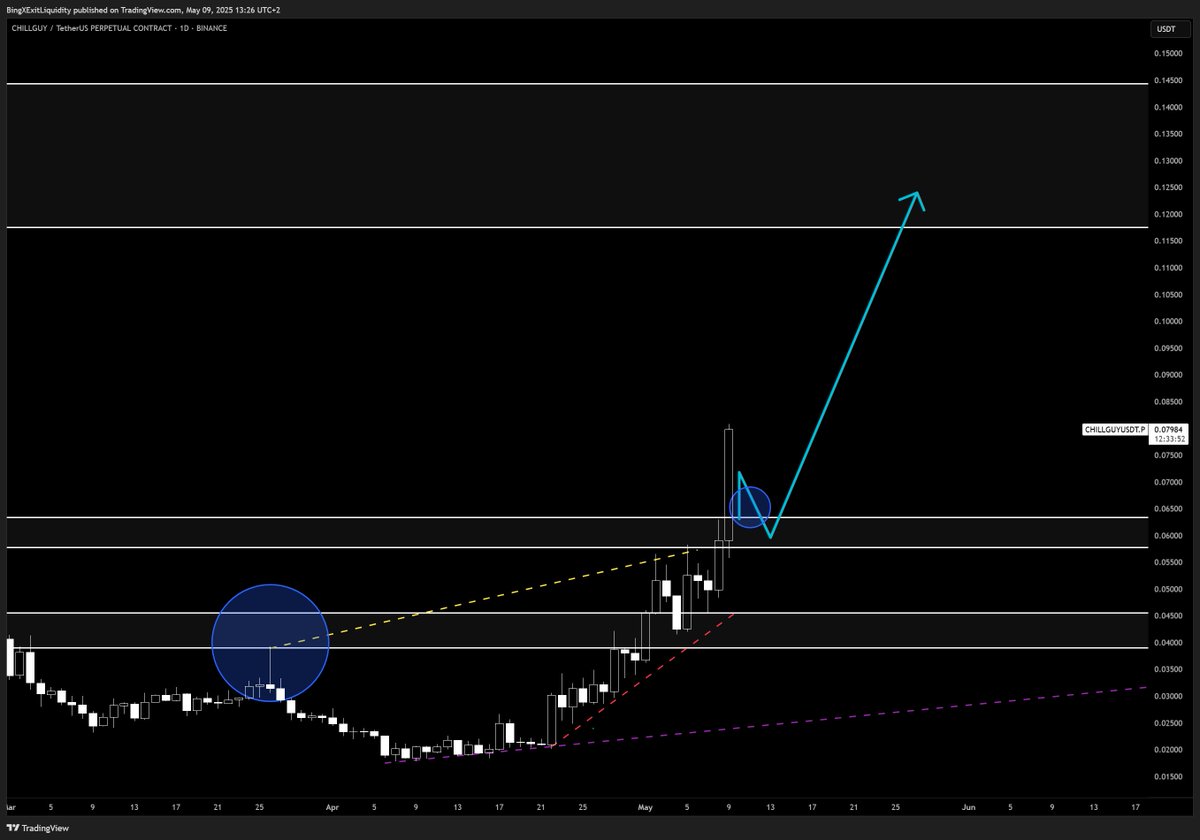This screenshot has width=1200, height=840.
Task: Click the 0.14000 price axis label
Action: tap(1167, 107)
